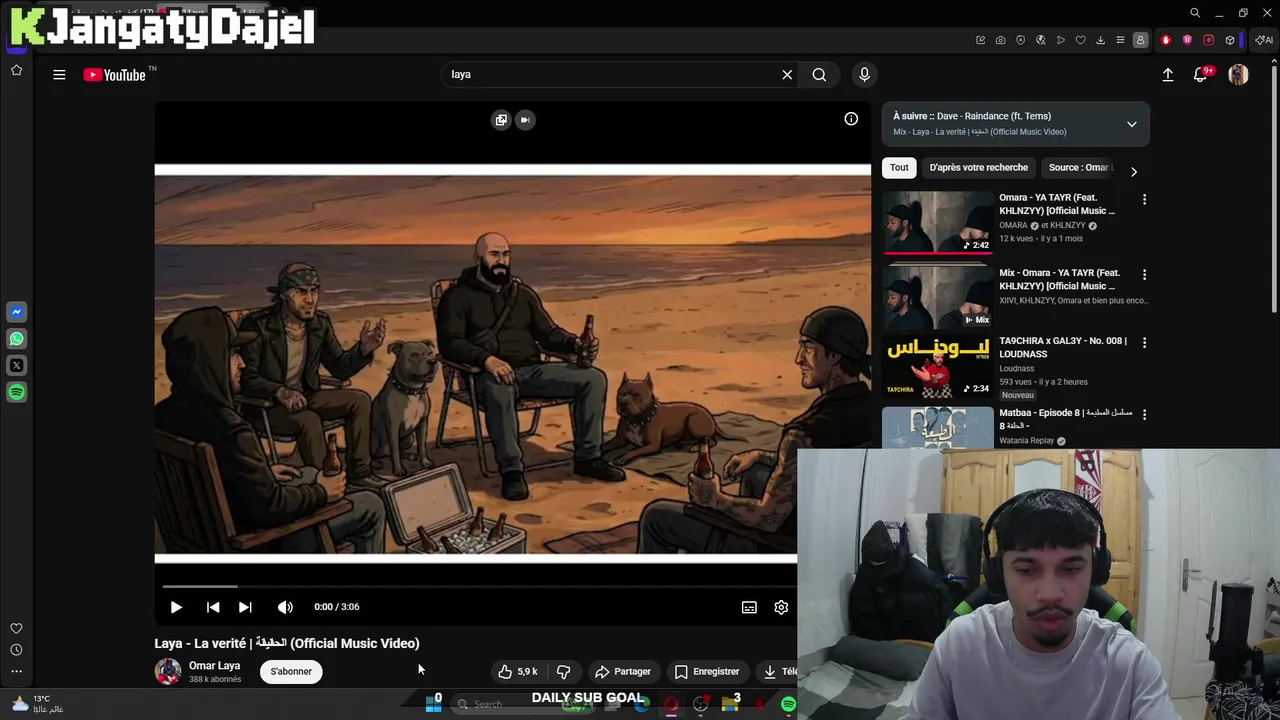This screenshot has height=720, width=1280.
Task: Open the browser AI assistant button
Action: coord(1264,40)
